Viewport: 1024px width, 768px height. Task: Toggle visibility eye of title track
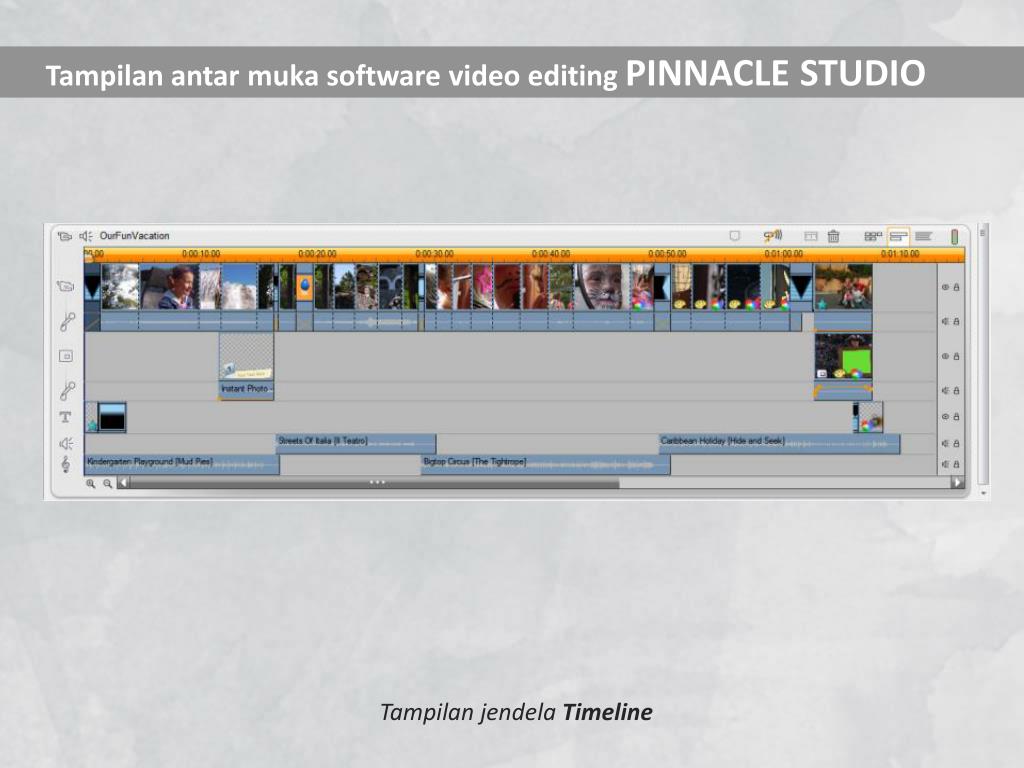pyautogui.click(x=945, y=417)
